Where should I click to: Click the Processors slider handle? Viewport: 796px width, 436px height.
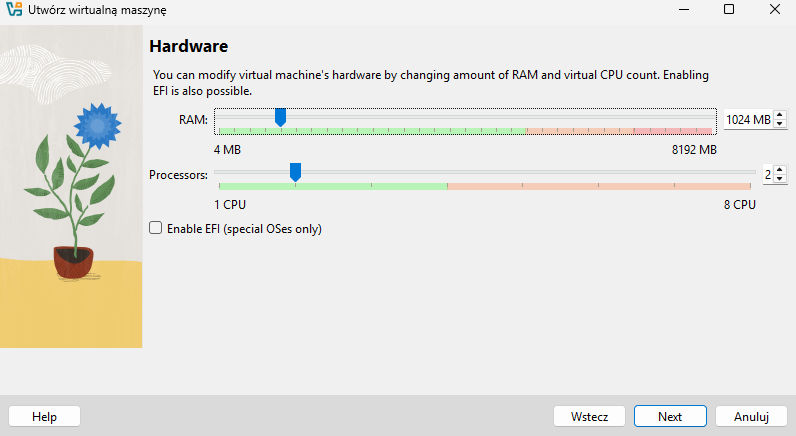coord(295,173)
